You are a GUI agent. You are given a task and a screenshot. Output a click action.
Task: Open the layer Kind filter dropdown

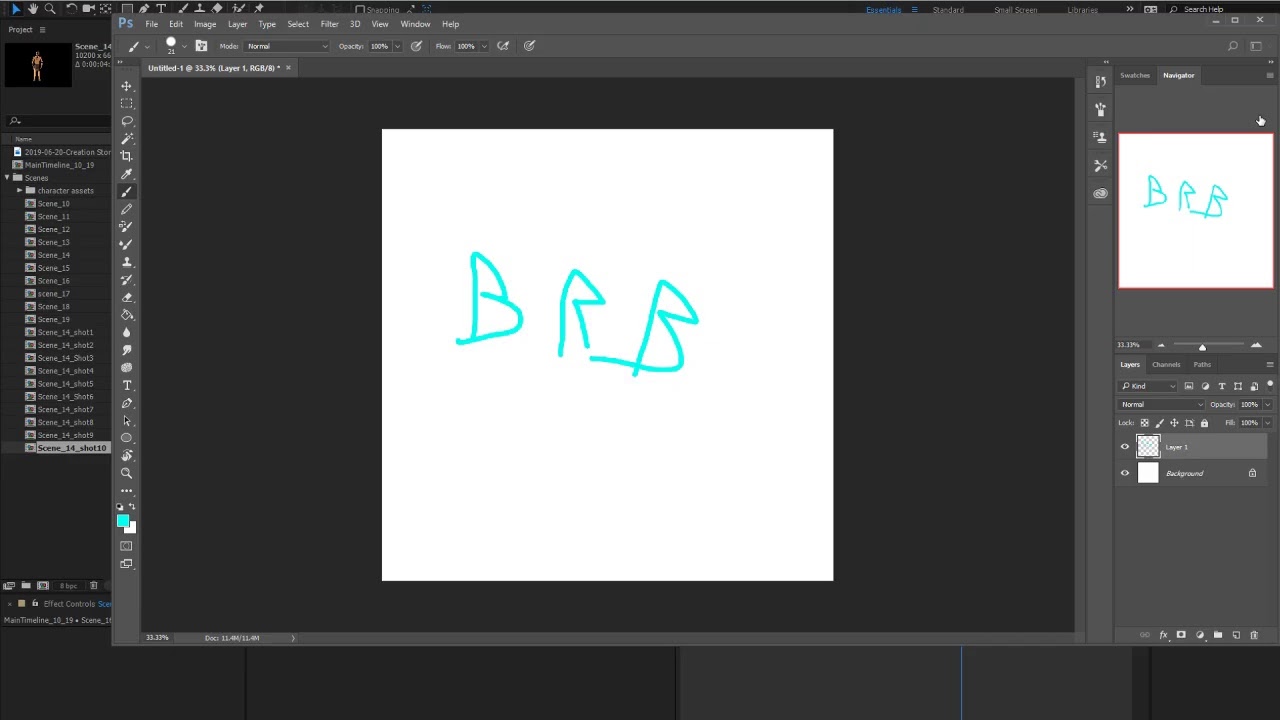[1149, 386]
